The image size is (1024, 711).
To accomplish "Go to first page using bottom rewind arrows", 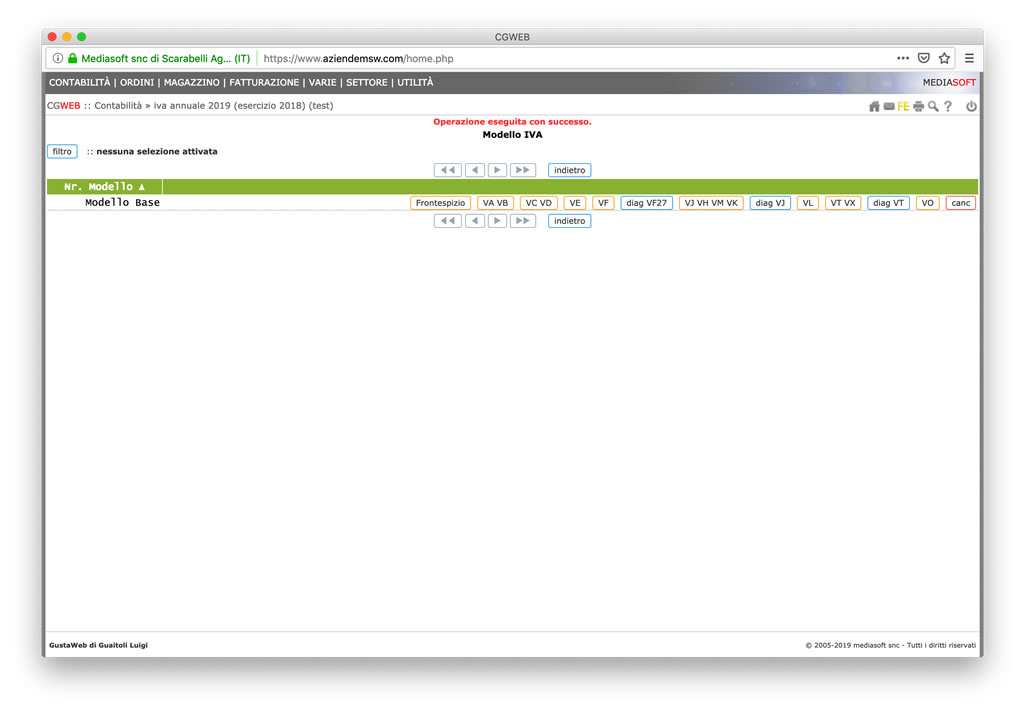I will tap(448, 221).
